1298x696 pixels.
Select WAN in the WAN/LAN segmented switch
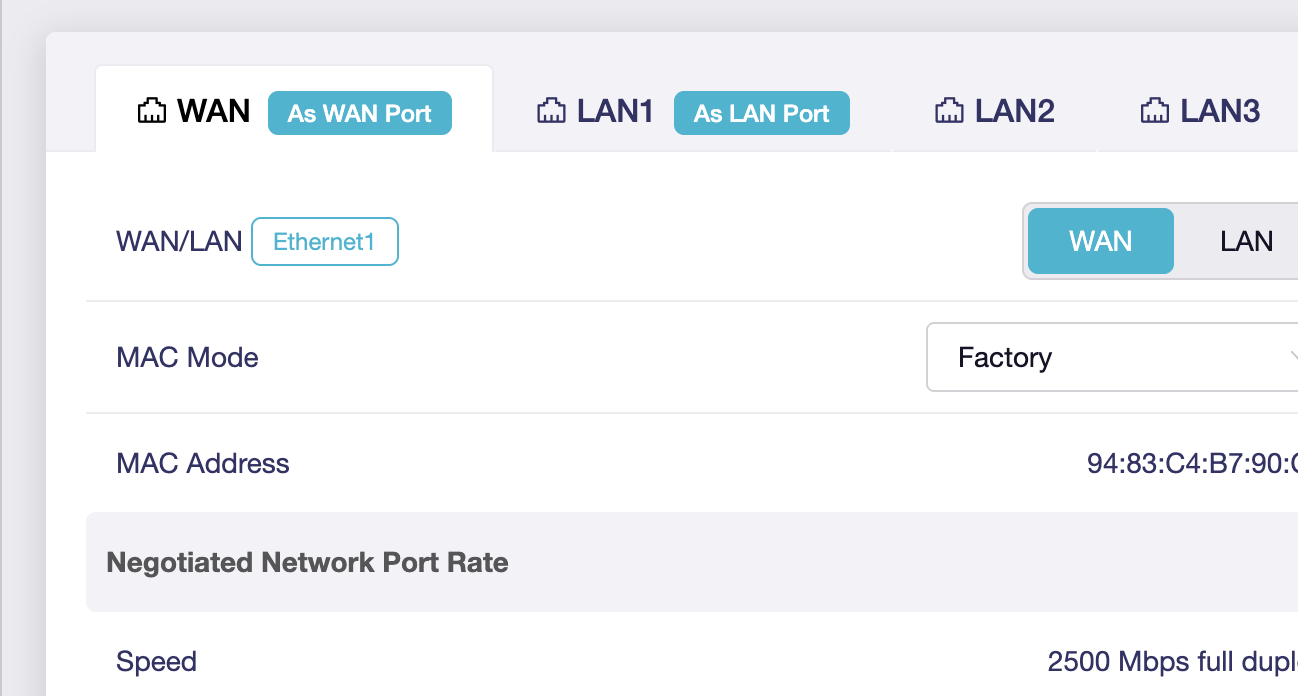coord(1100,241)
